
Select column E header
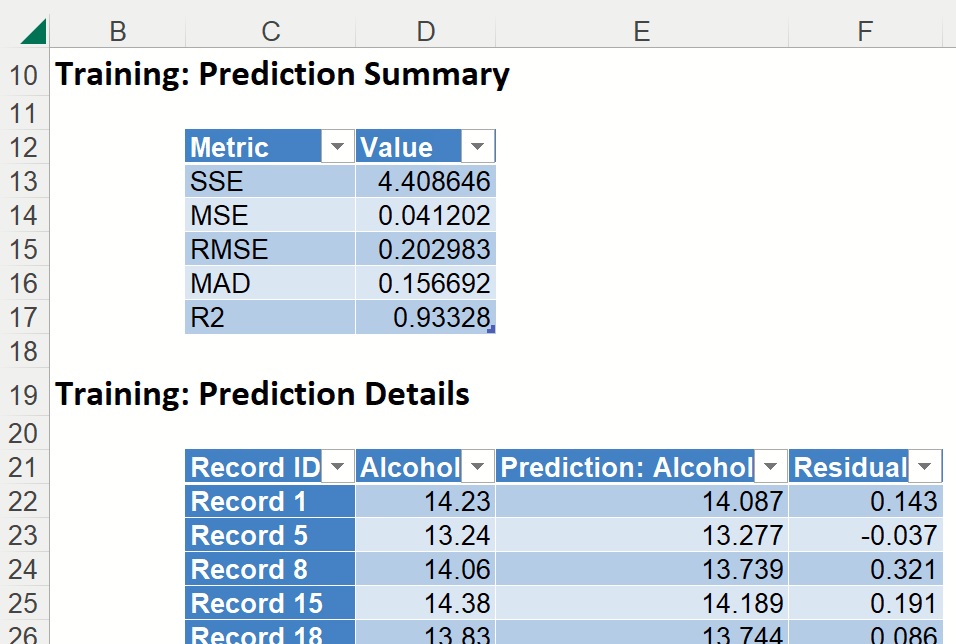point(641,32)
